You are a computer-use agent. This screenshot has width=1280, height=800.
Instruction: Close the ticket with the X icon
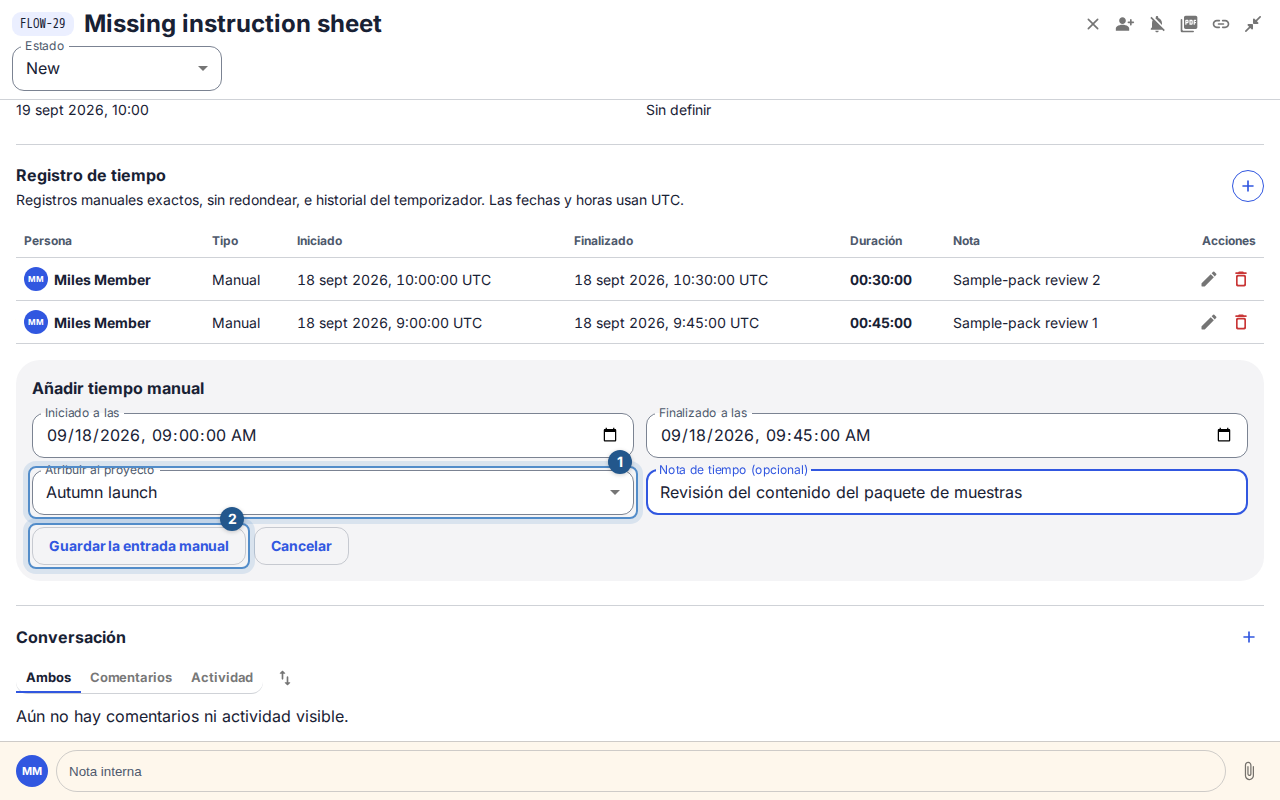pyautogui.click(x=1093, y=24)
